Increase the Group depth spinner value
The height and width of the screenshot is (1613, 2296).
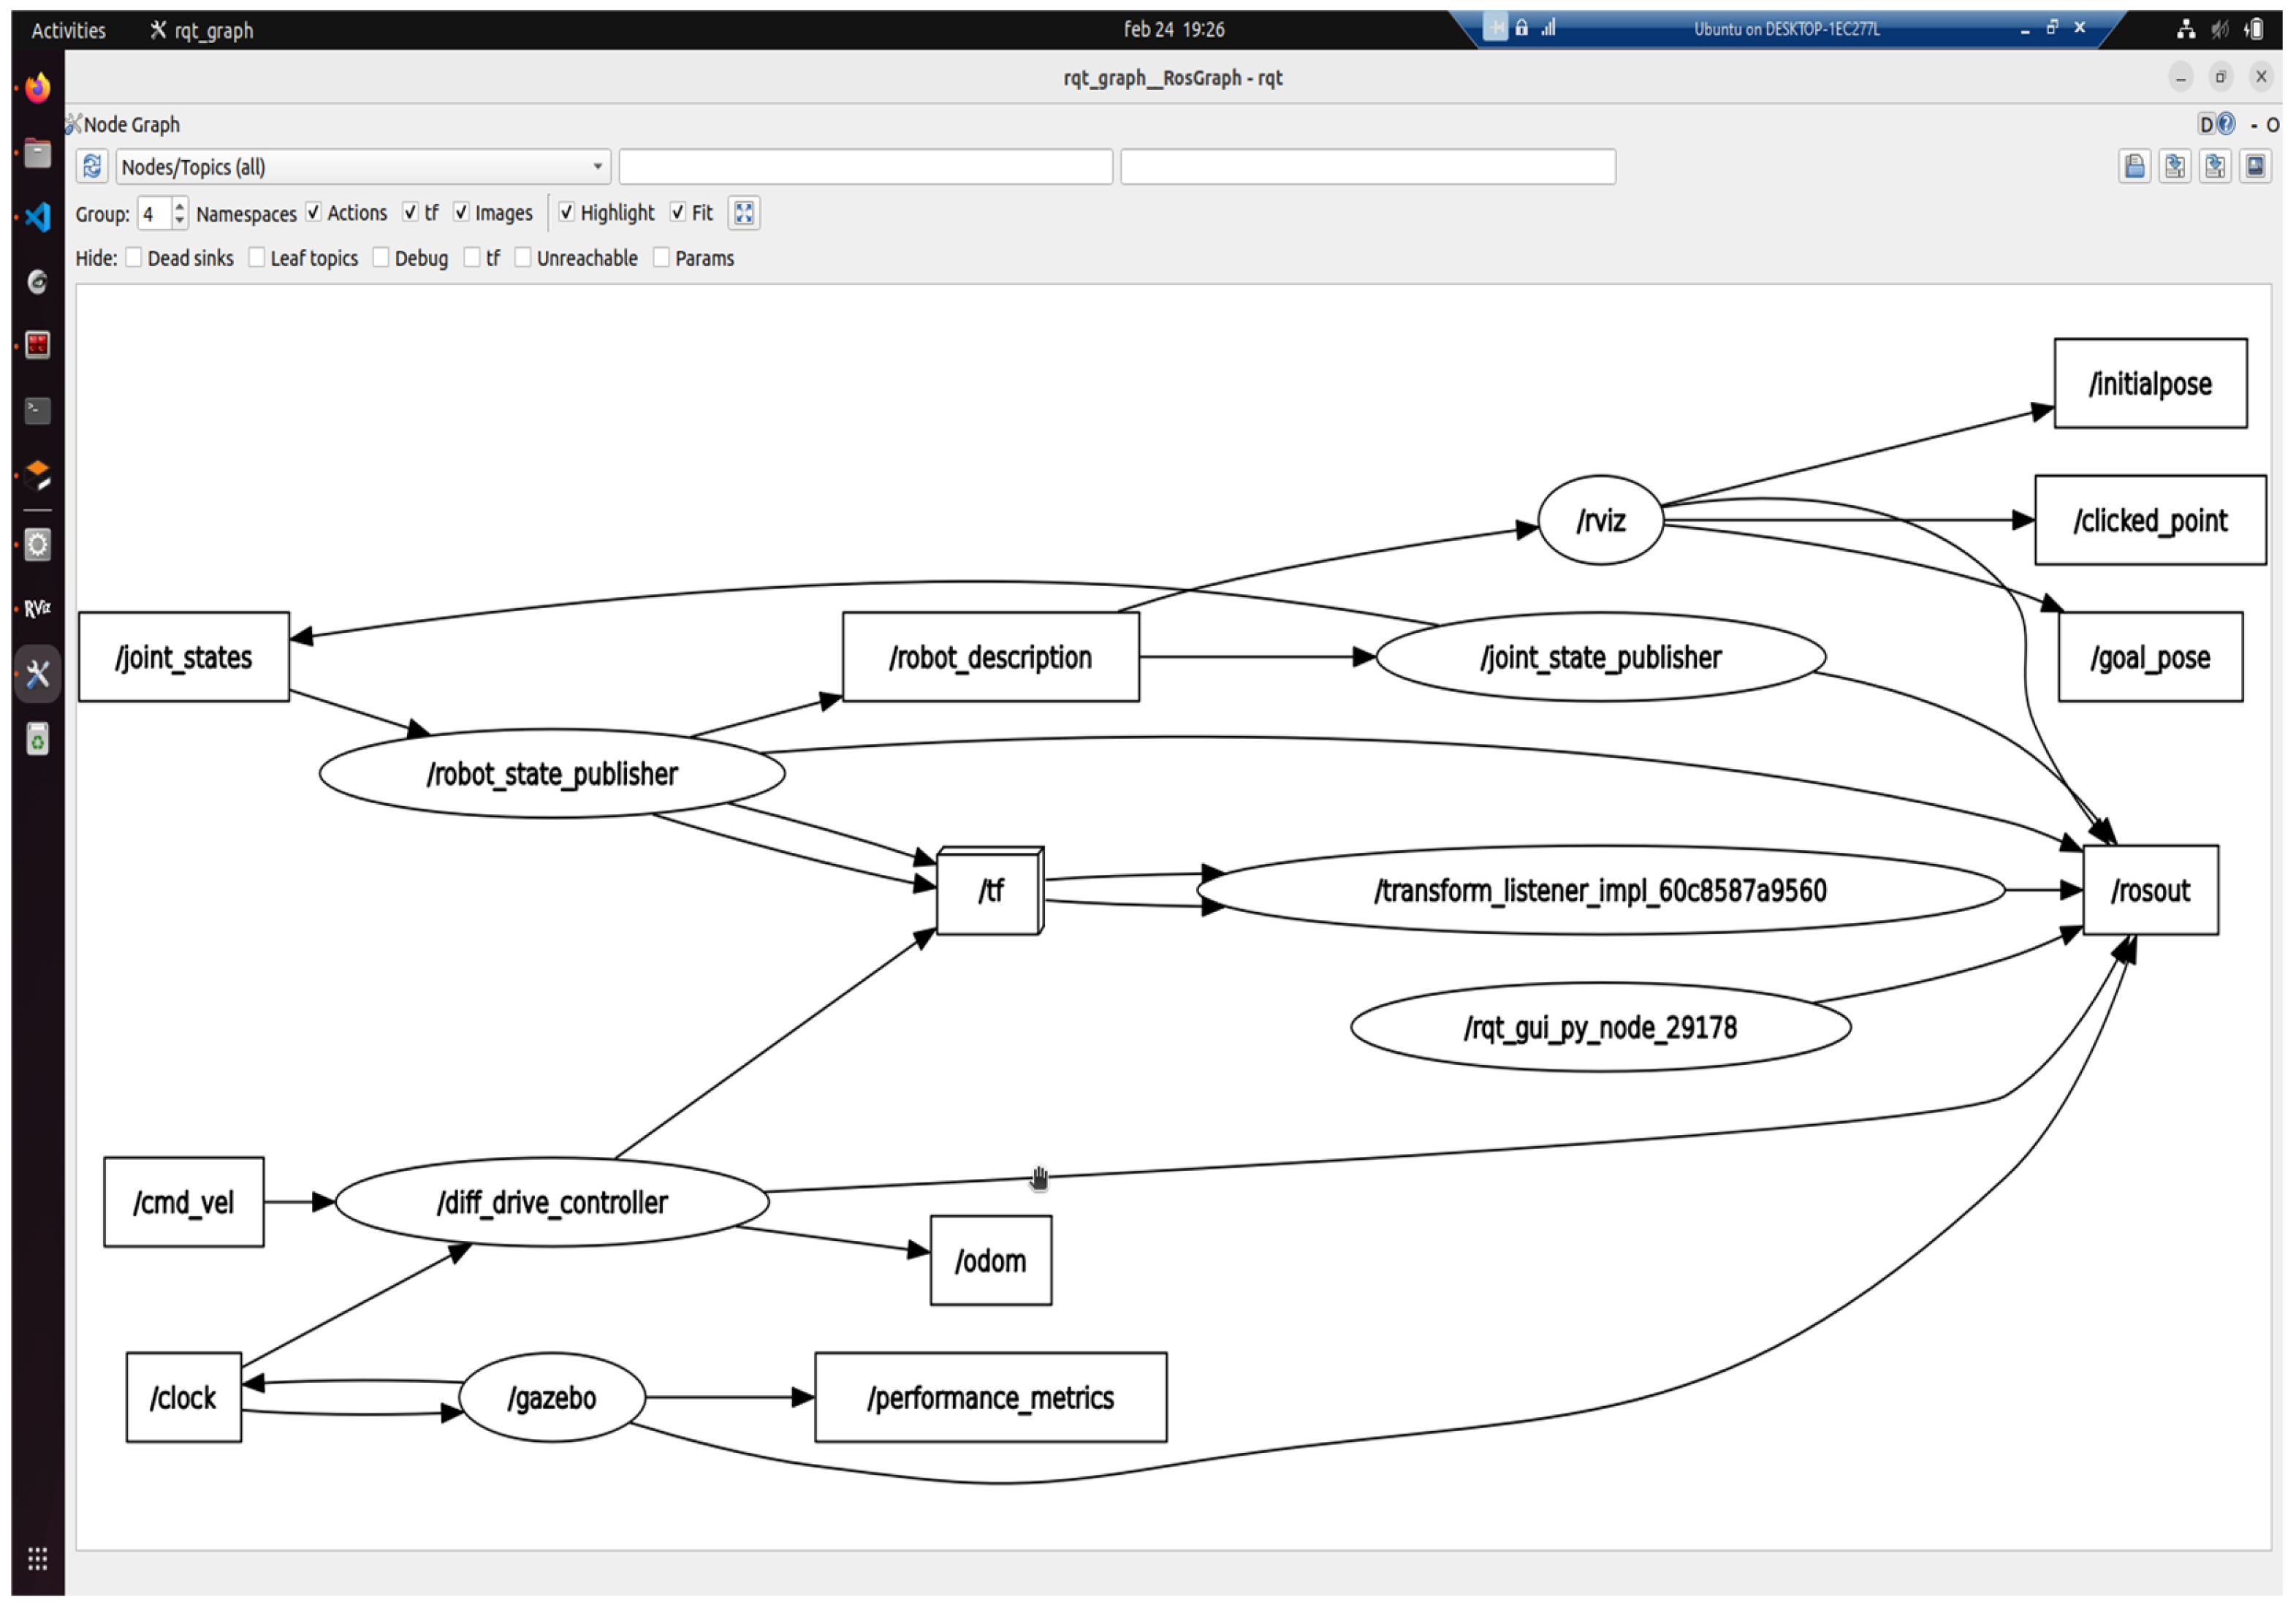pyautogui.click(x=180, y=206)
